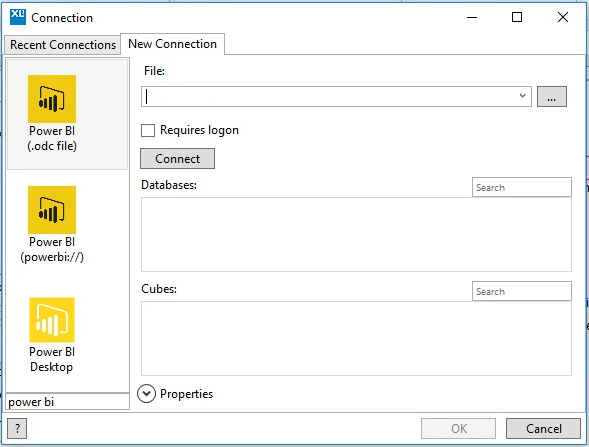This screenshot has height=447, width=589.
Task: Select the New Connection tab
Action: pyautogui.click(x=172, y=44)
